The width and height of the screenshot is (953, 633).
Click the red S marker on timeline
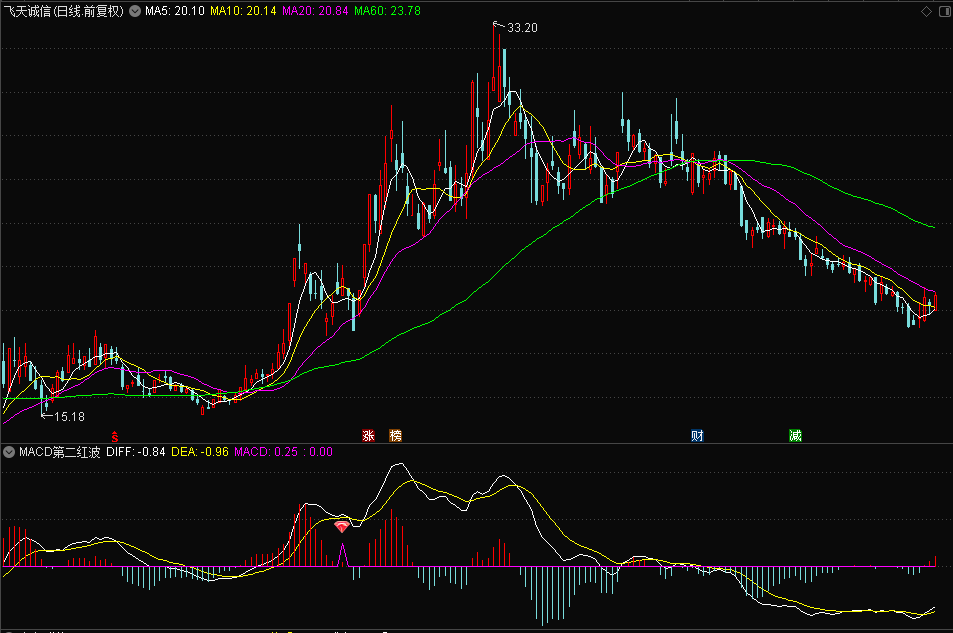coord(115,436)
